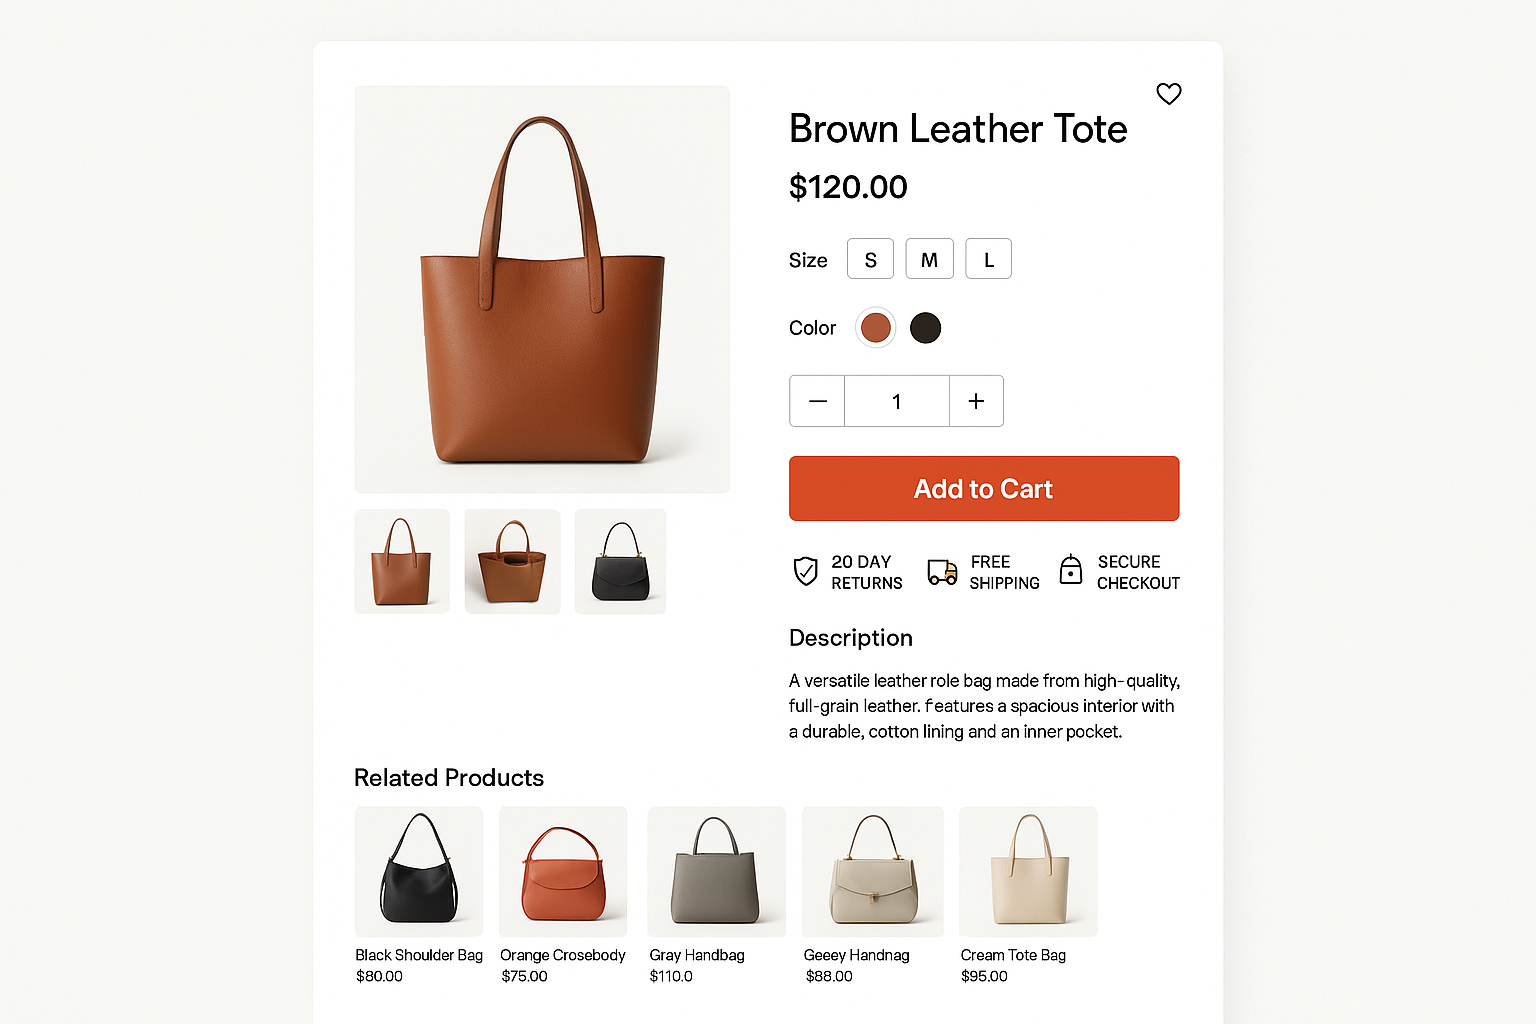The image size is (1536, 1024).
Task: Click the Free Shipping truck icon
Action: tap(940, 571)
